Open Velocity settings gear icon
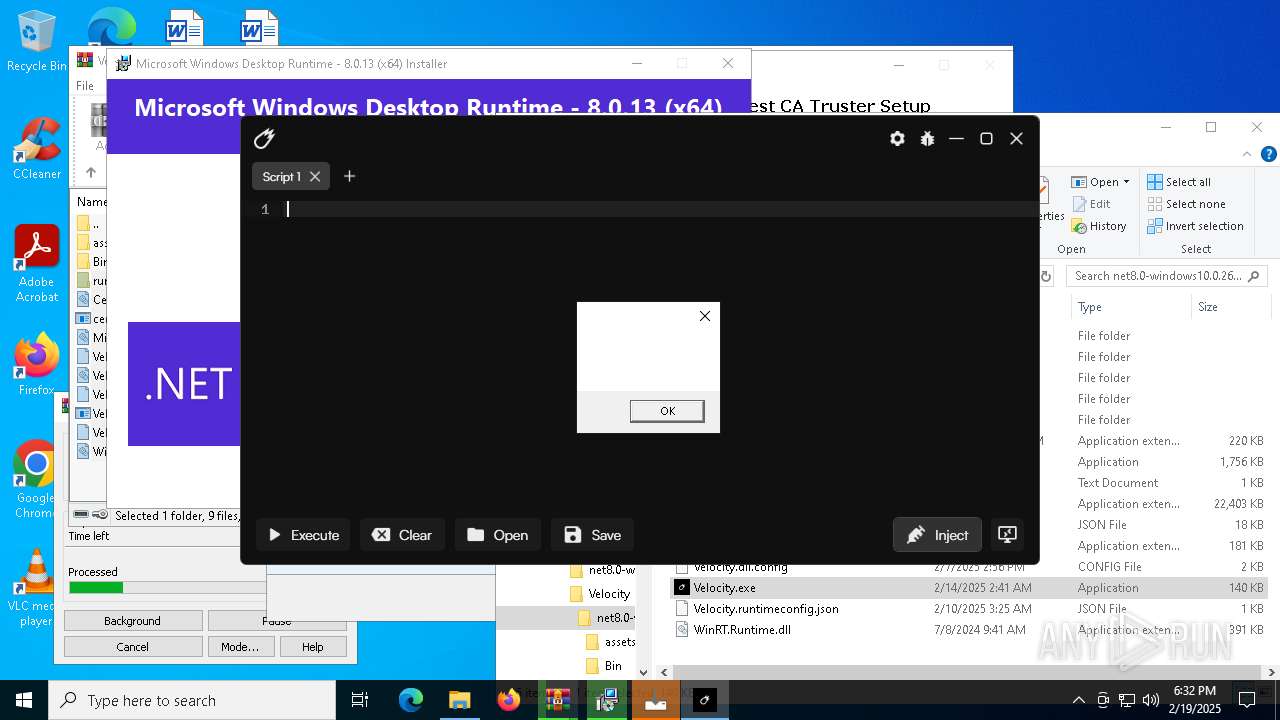This screenshot has width=1280, height=720. pyautogui.click(x=897, y=139)
